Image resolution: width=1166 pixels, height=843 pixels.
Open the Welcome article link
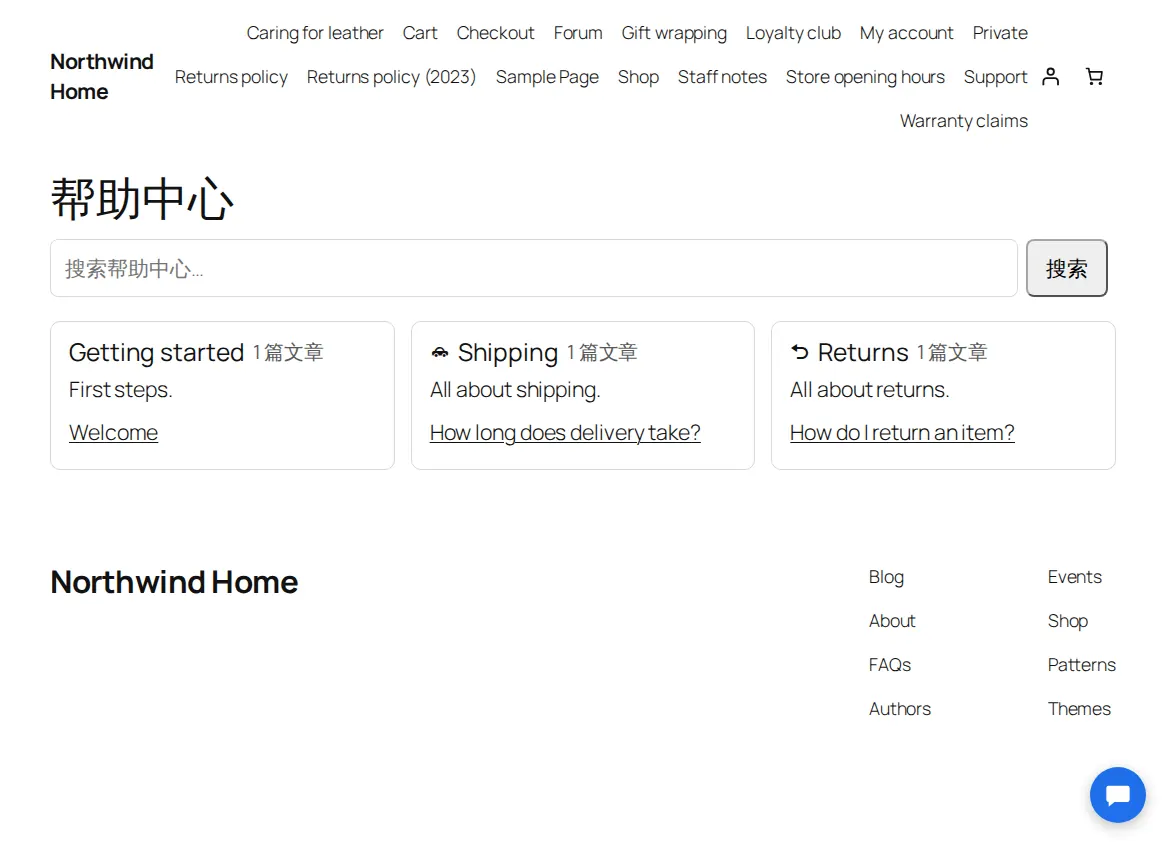pyautogui.click(x=113, y=433)
